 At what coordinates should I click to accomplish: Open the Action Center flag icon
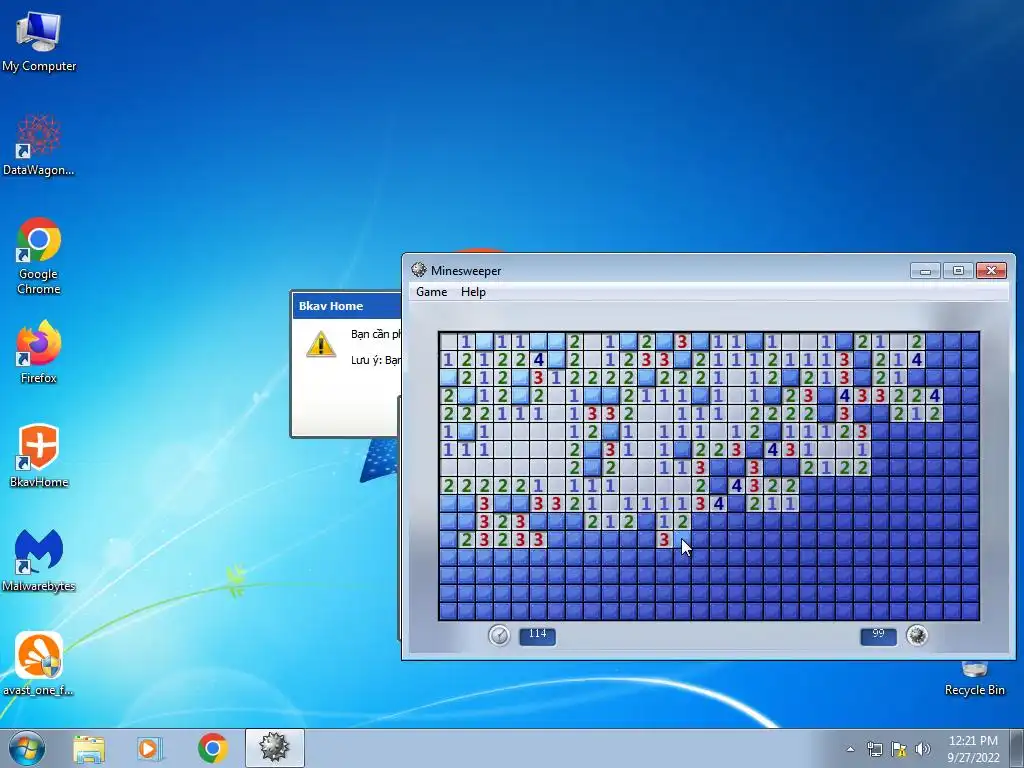(899, 749)
